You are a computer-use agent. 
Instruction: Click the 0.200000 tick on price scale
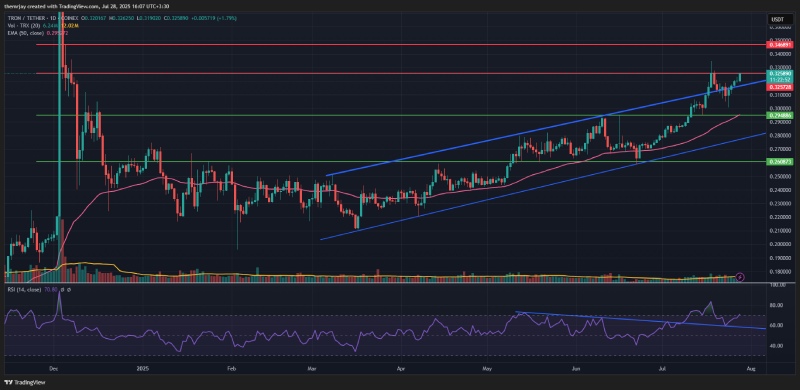pyautogui.click(x=779, y=245)
